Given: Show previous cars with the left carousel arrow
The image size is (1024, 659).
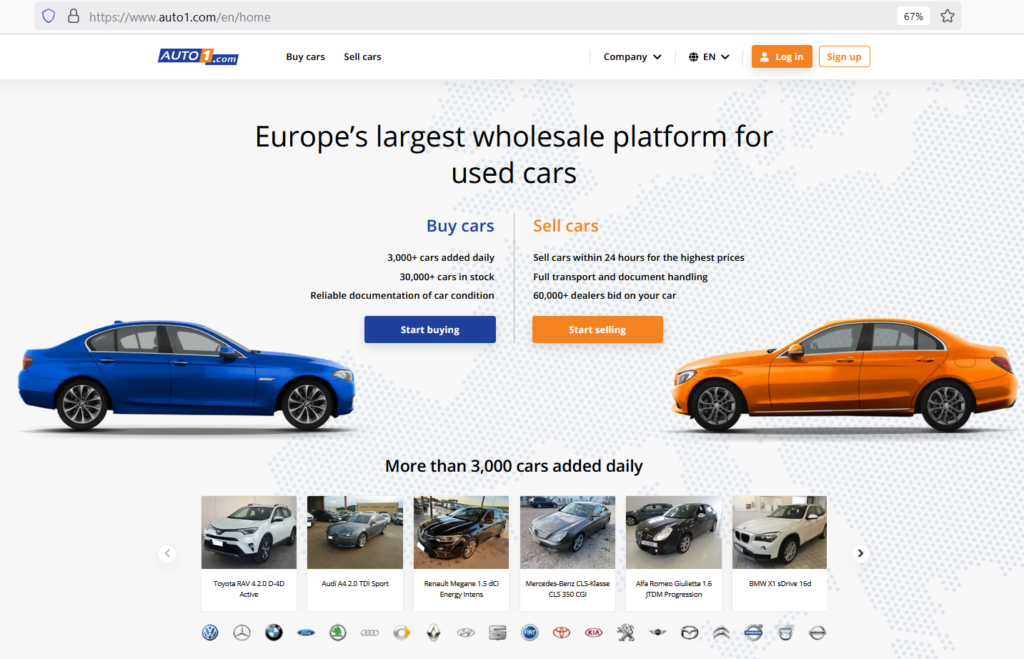Looking at the screenshot, I should (167, 553).
